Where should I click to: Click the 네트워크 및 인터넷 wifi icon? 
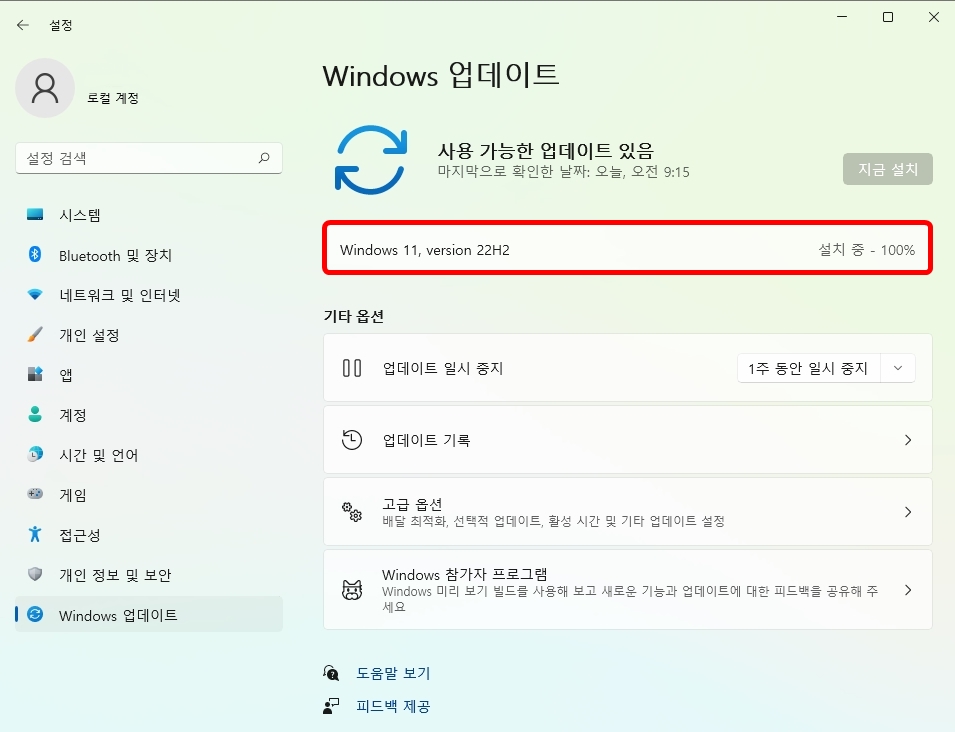pos(35,295)
